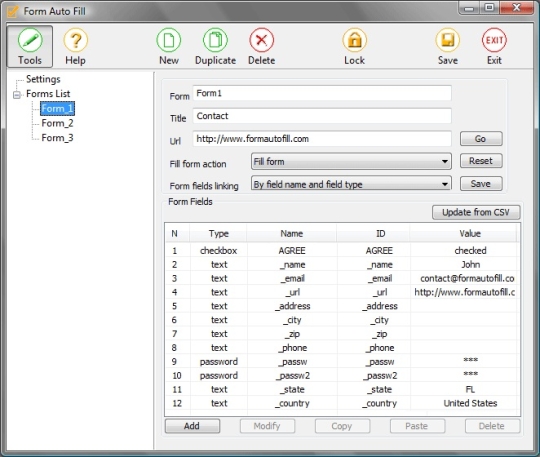Image resolution: width=540 pixels, height=457 pixels.
Task: Click the Exit toolbar icon
Action: tap(494, 46)
